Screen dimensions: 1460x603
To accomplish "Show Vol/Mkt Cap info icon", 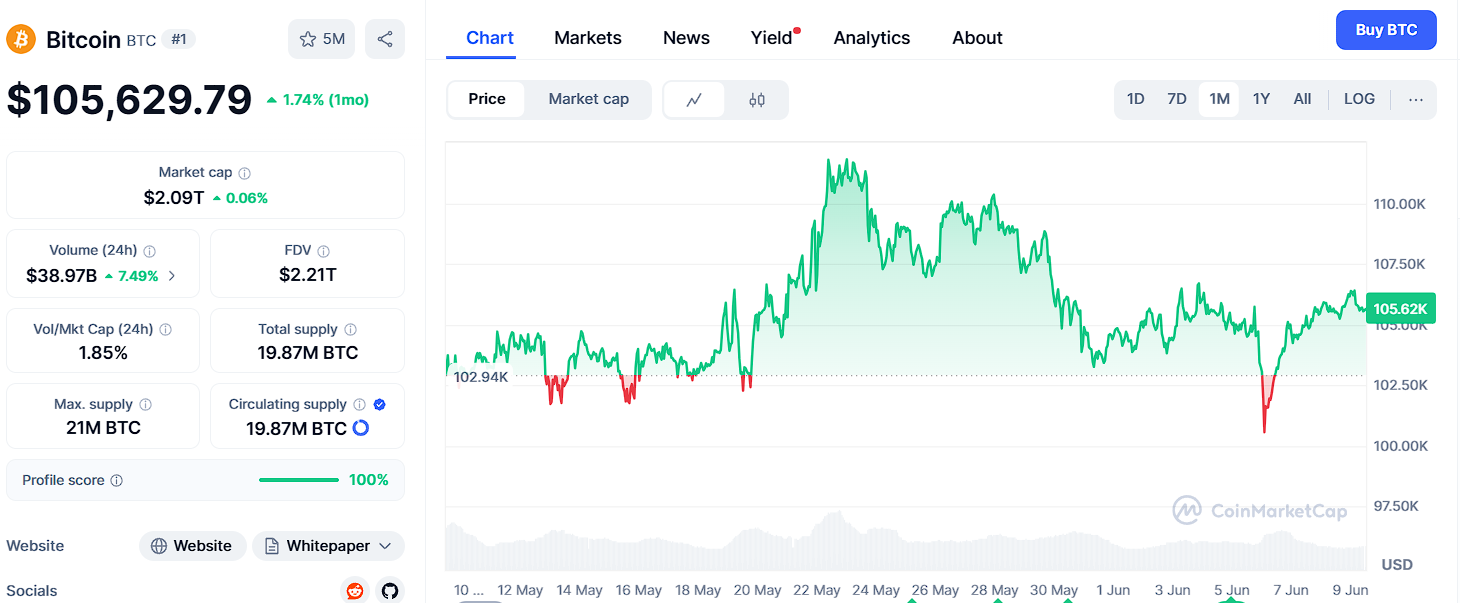I will click(x=166, y=329).
